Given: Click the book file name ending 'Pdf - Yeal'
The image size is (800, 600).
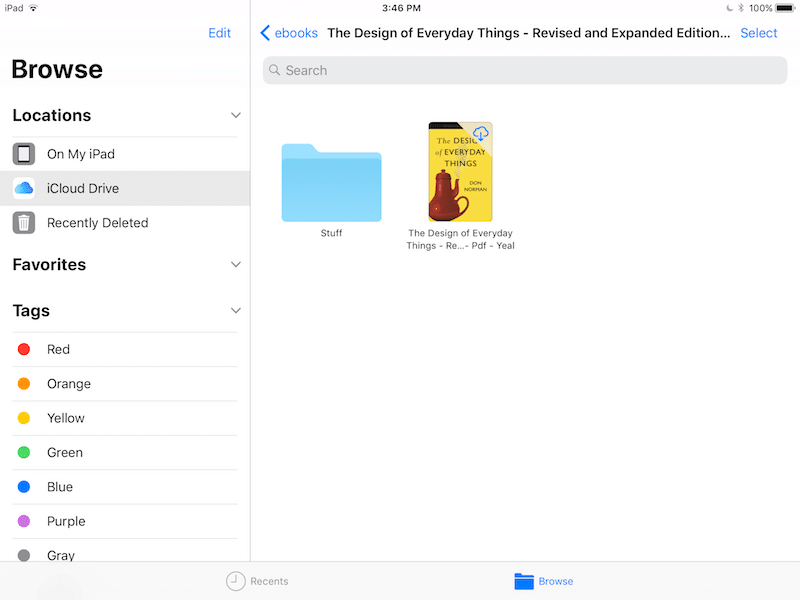Looking at the screenshot, I should pyautogui.click(x=460, y=239).
